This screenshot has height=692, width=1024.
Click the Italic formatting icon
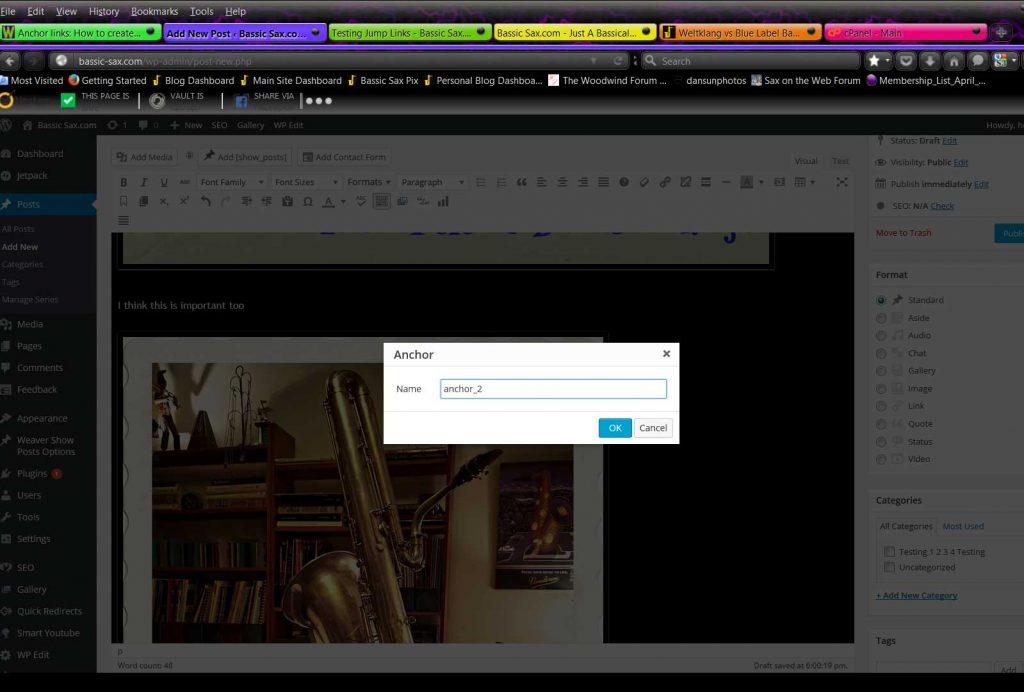[144, 182]
